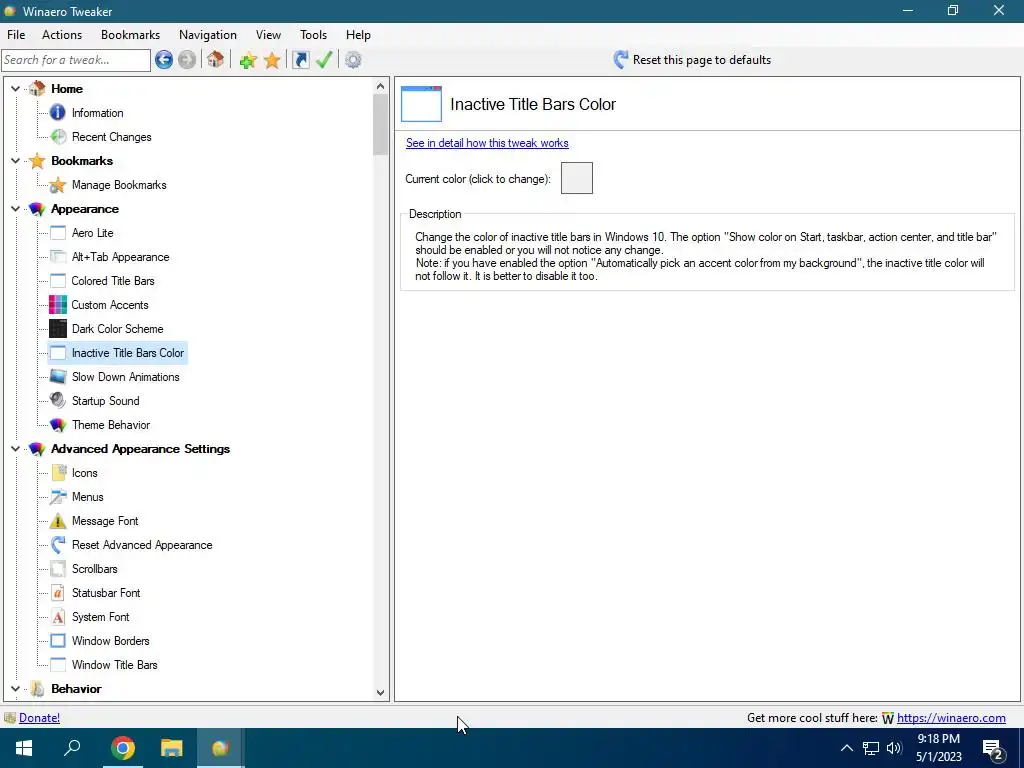Click the Theme Behavior icon
Image resolution: width=1024 pixels, height=768 pixels.
57,424
